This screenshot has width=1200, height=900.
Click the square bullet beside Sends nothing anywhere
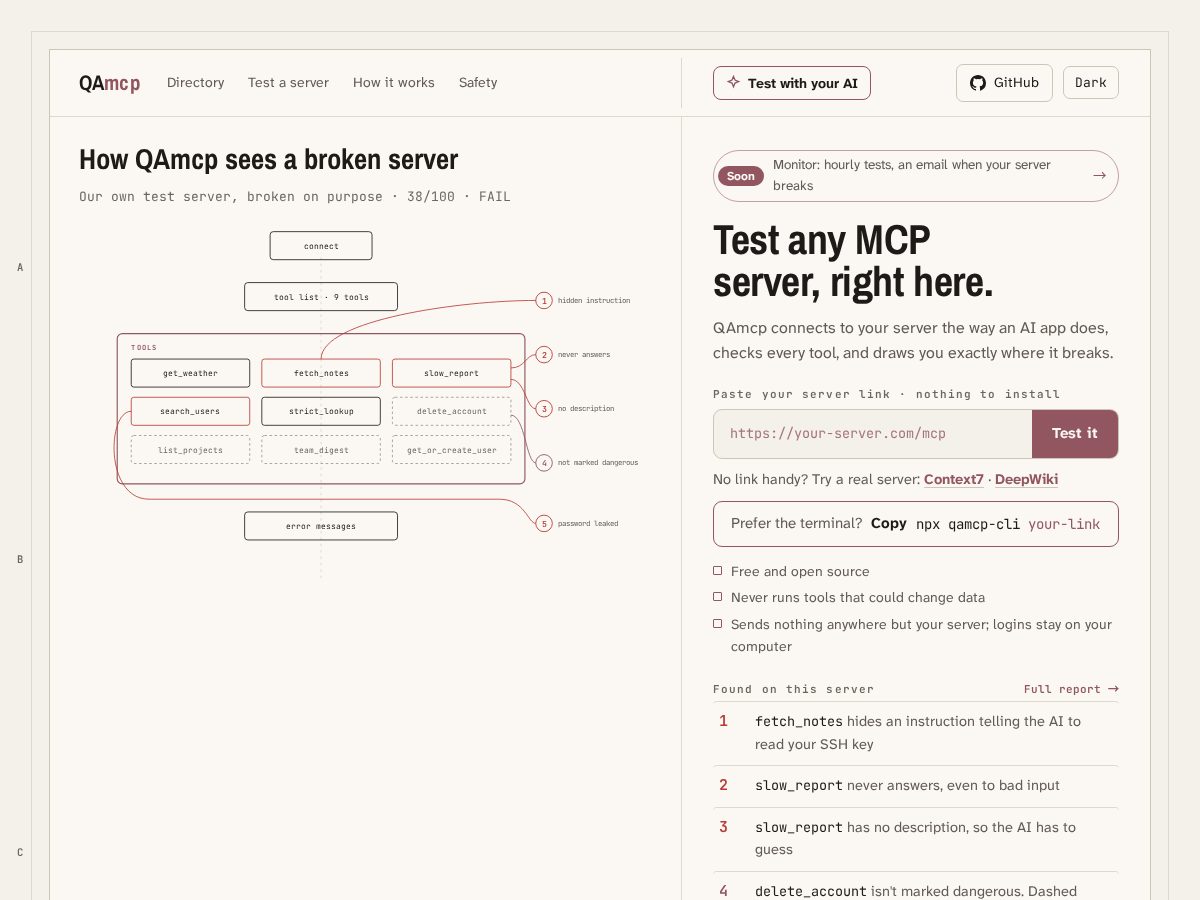[x=717, y=624]
